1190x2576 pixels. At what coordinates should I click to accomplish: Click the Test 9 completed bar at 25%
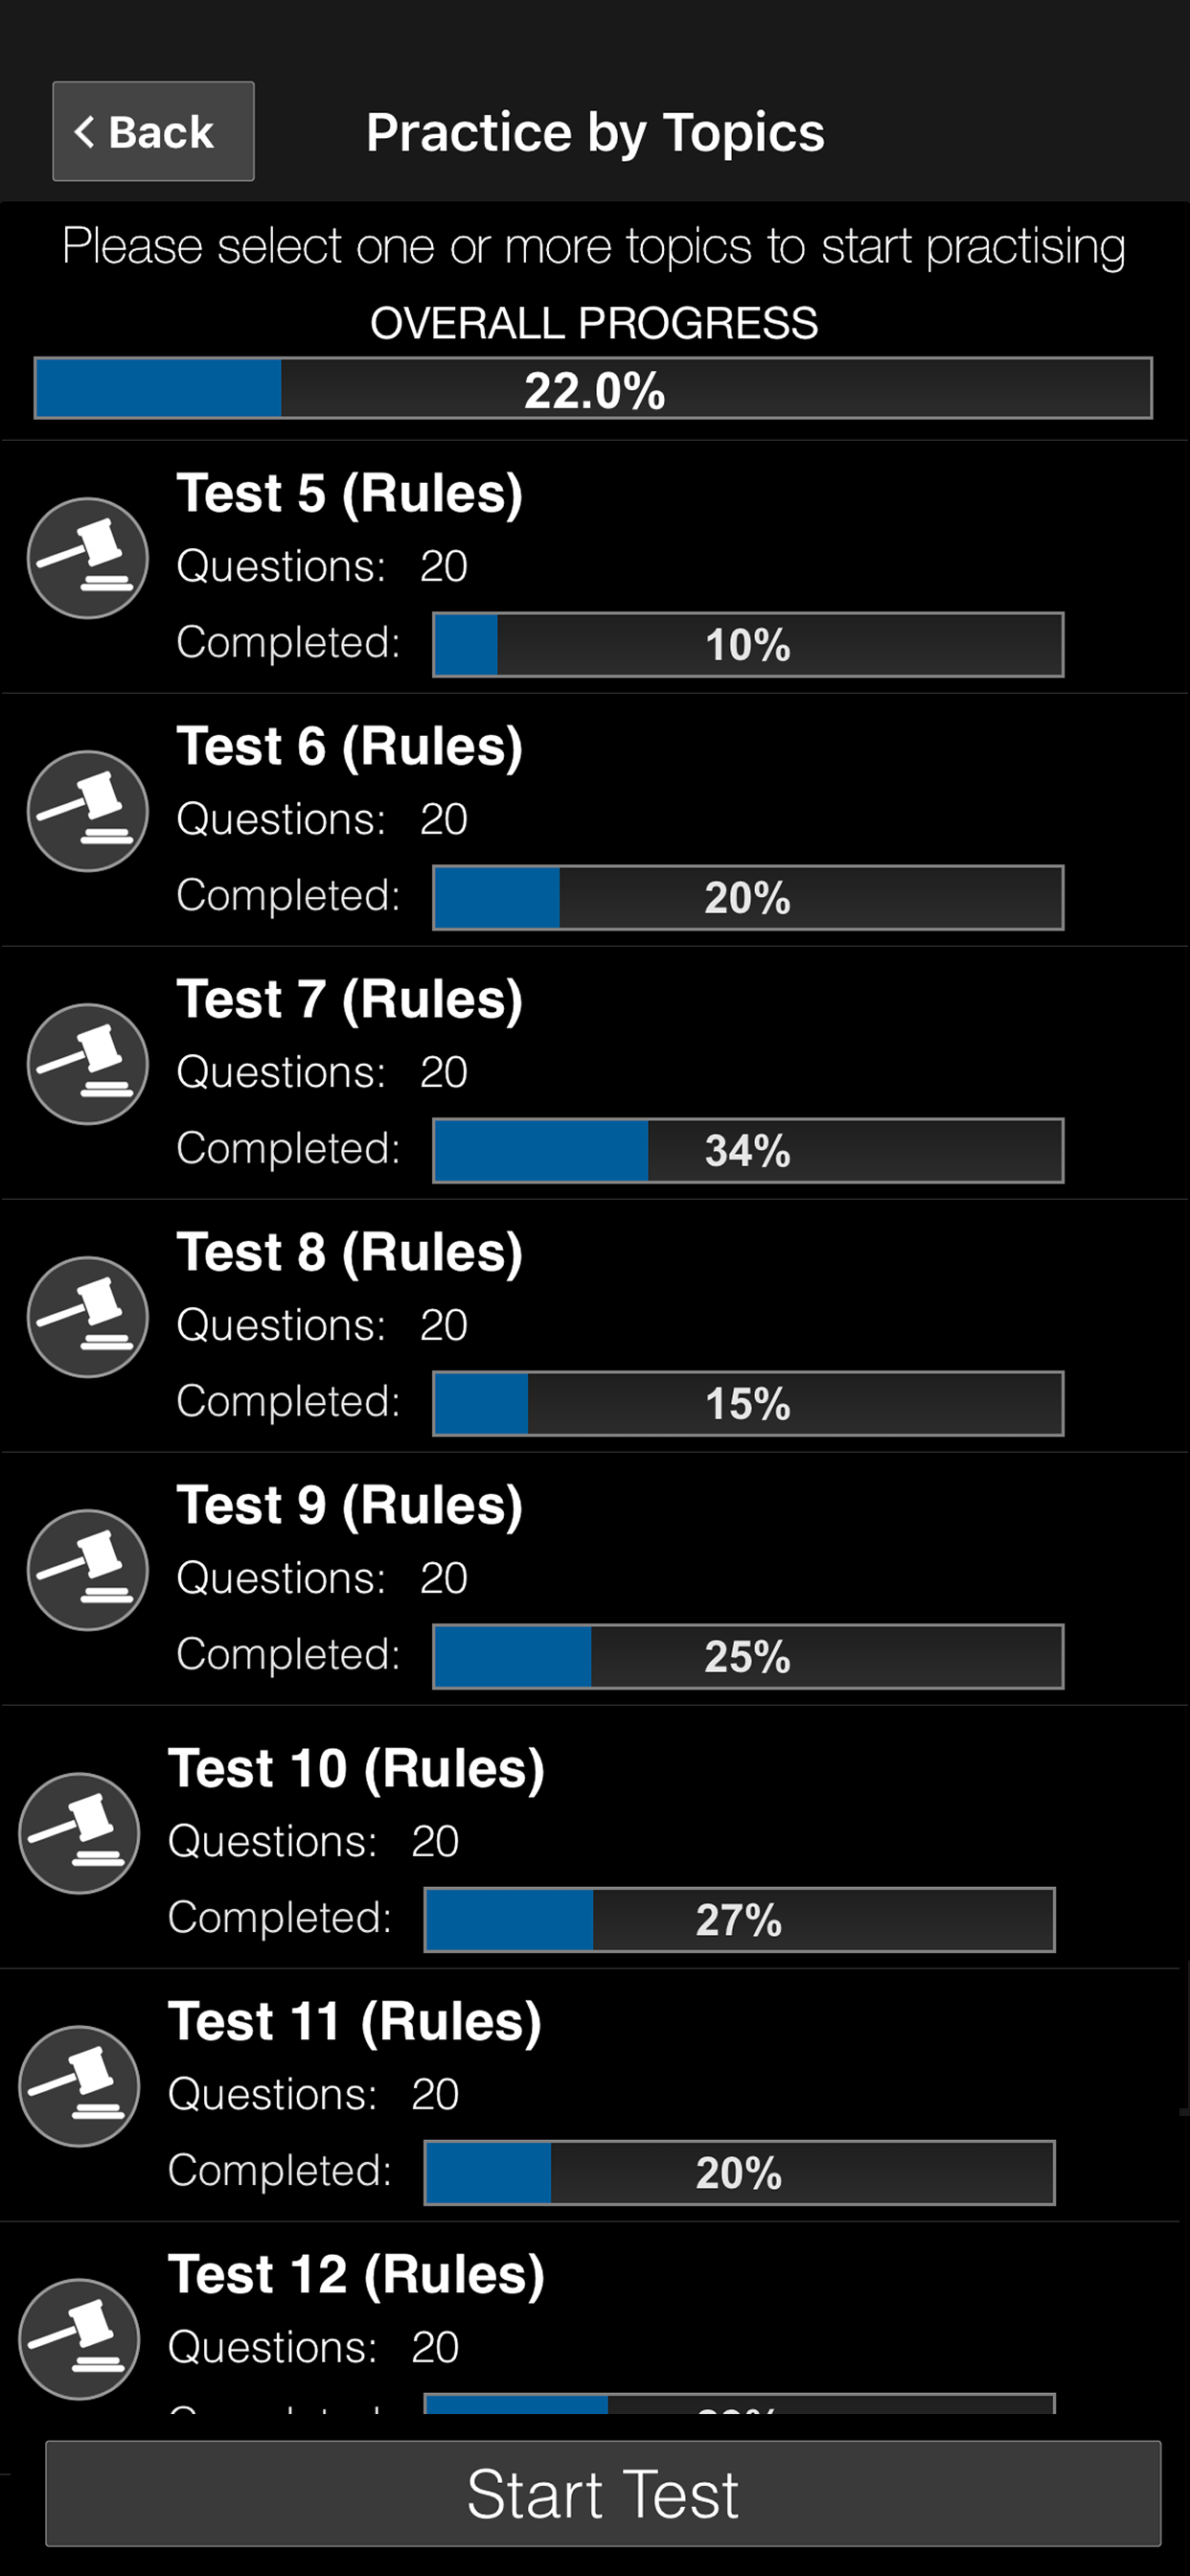click(x=747, y=1656)
